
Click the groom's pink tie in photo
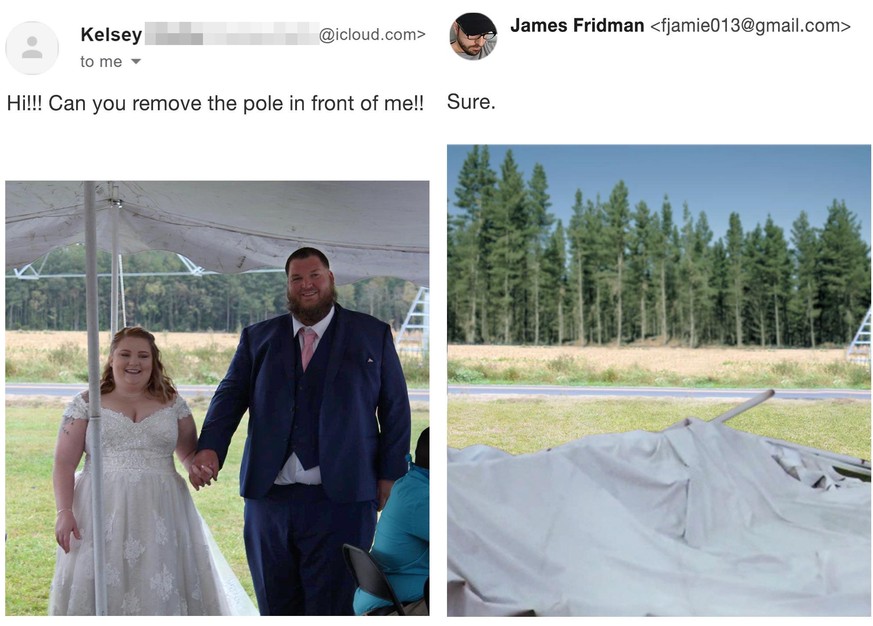tap(307, 348)
